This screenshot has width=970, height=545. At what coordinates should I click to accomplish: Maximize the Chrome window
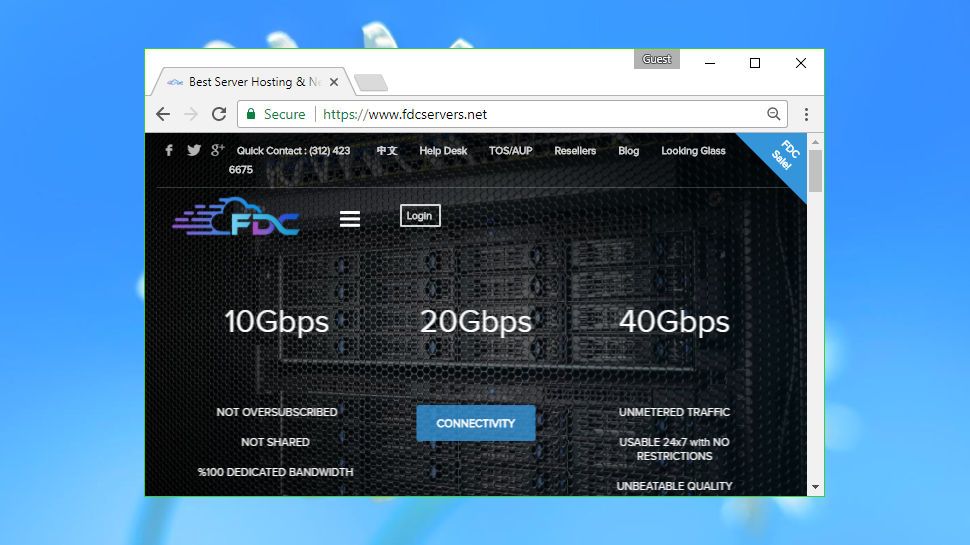pos(755,63)
